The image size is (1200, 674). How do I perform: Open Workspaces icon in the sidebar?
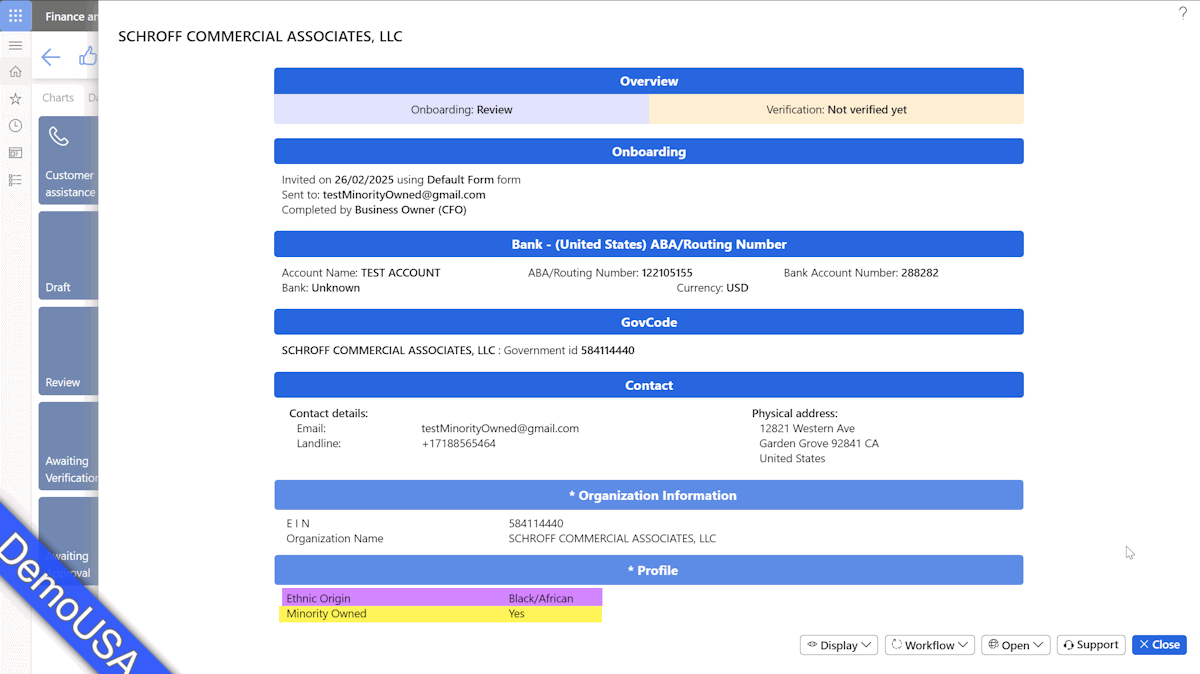click(15, 153)
